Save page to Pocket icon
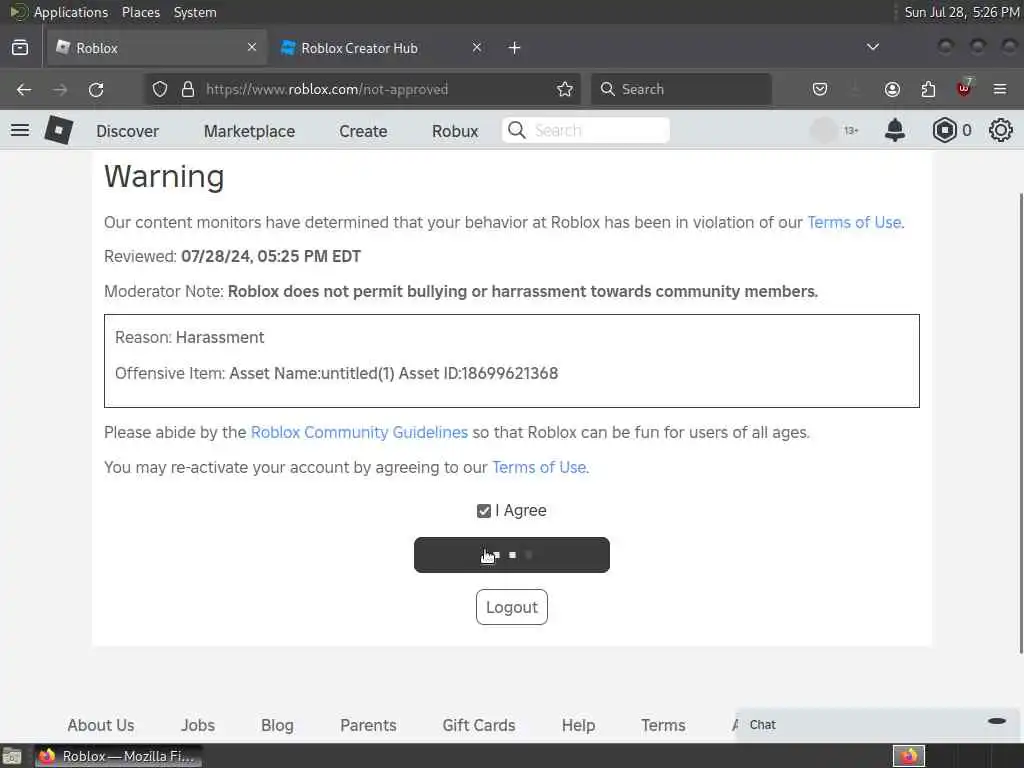This screenshot has height=768, width=1024. click(820, 89)
